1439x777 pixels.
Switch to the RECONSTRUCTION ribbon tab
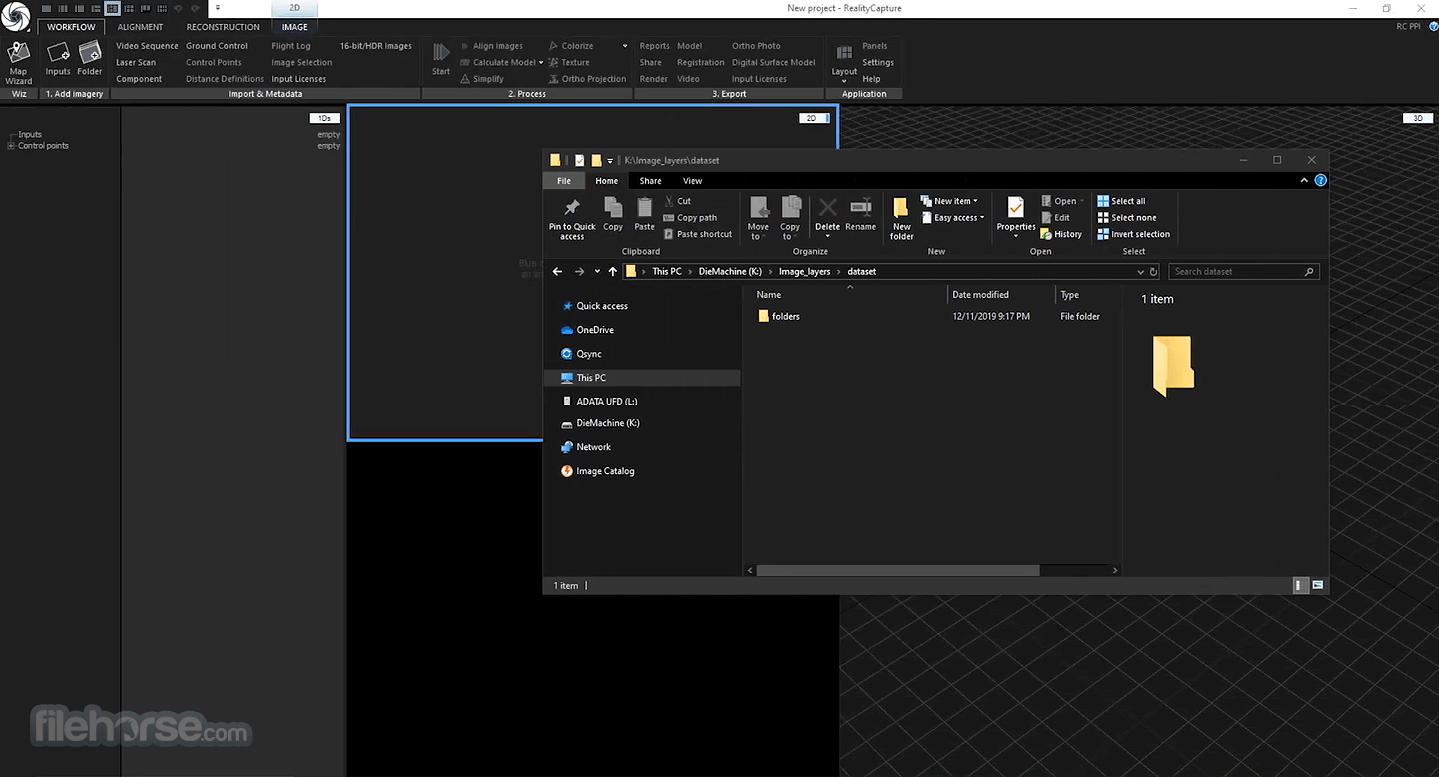pyautogui.click(x=223, y=27)
